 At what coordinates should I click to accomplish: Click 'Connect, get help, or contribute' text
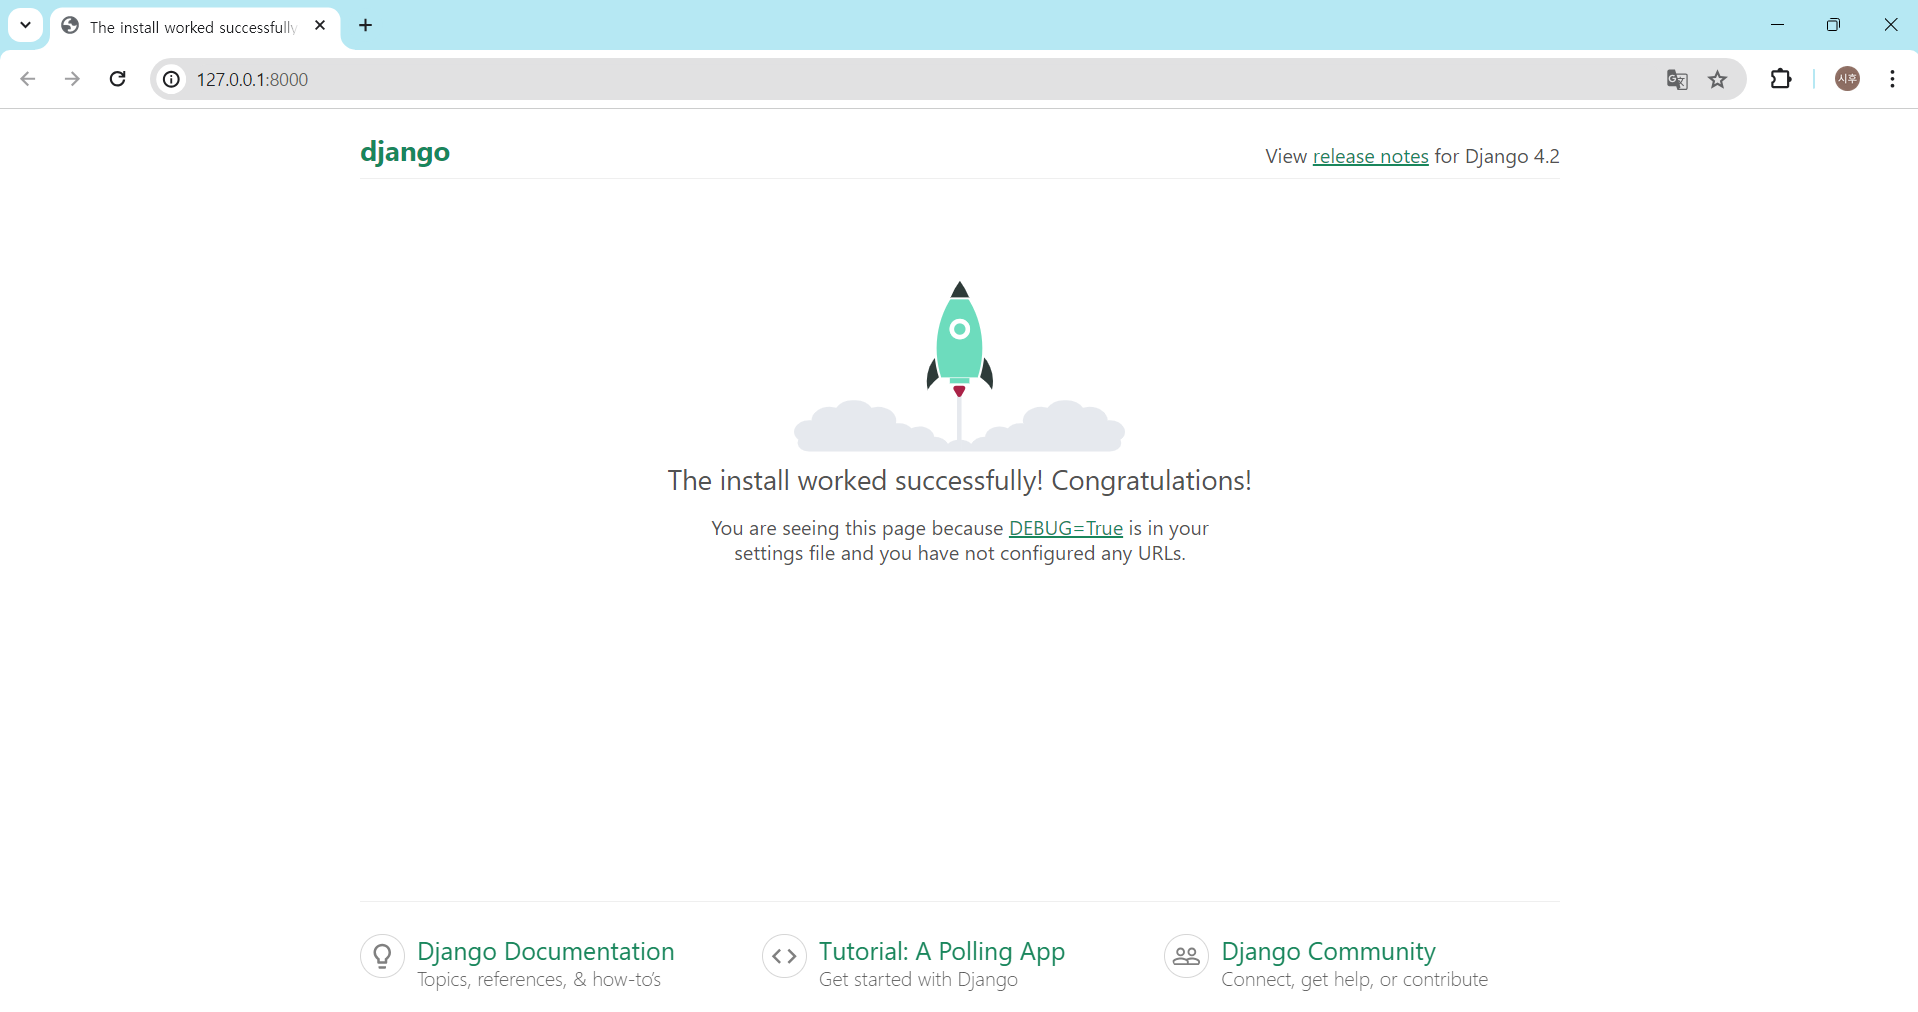[x=1354, y=980]
